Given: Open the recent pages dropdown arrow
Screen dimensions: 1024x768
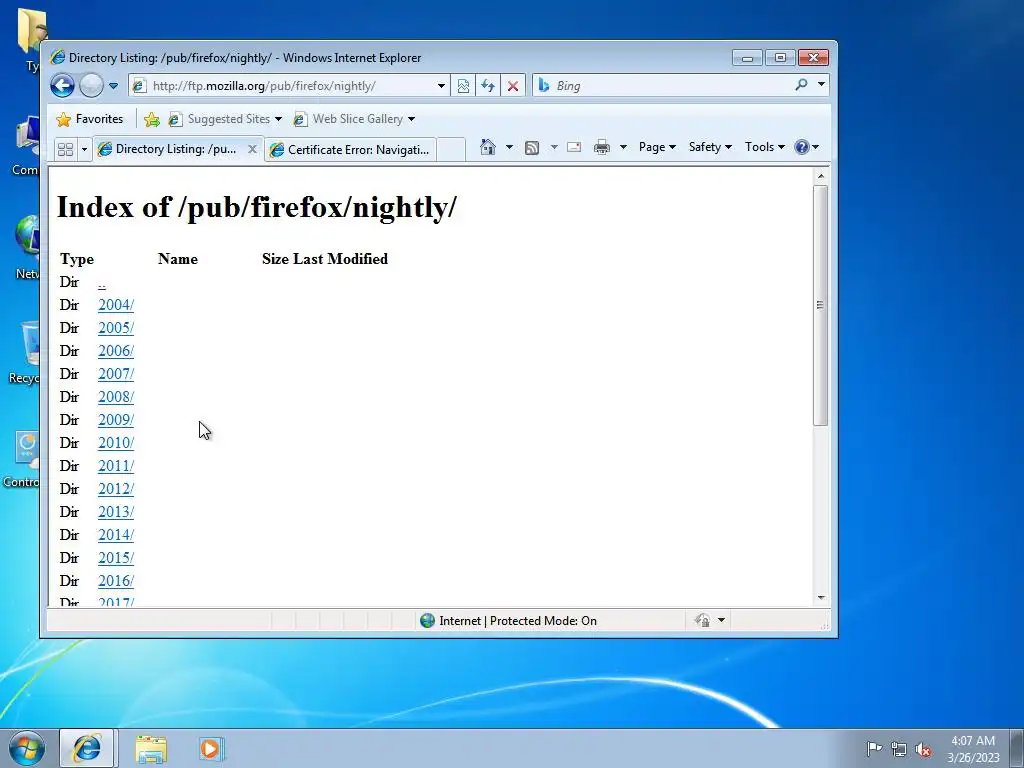Looking at the screenshot, I should (114, 86).
